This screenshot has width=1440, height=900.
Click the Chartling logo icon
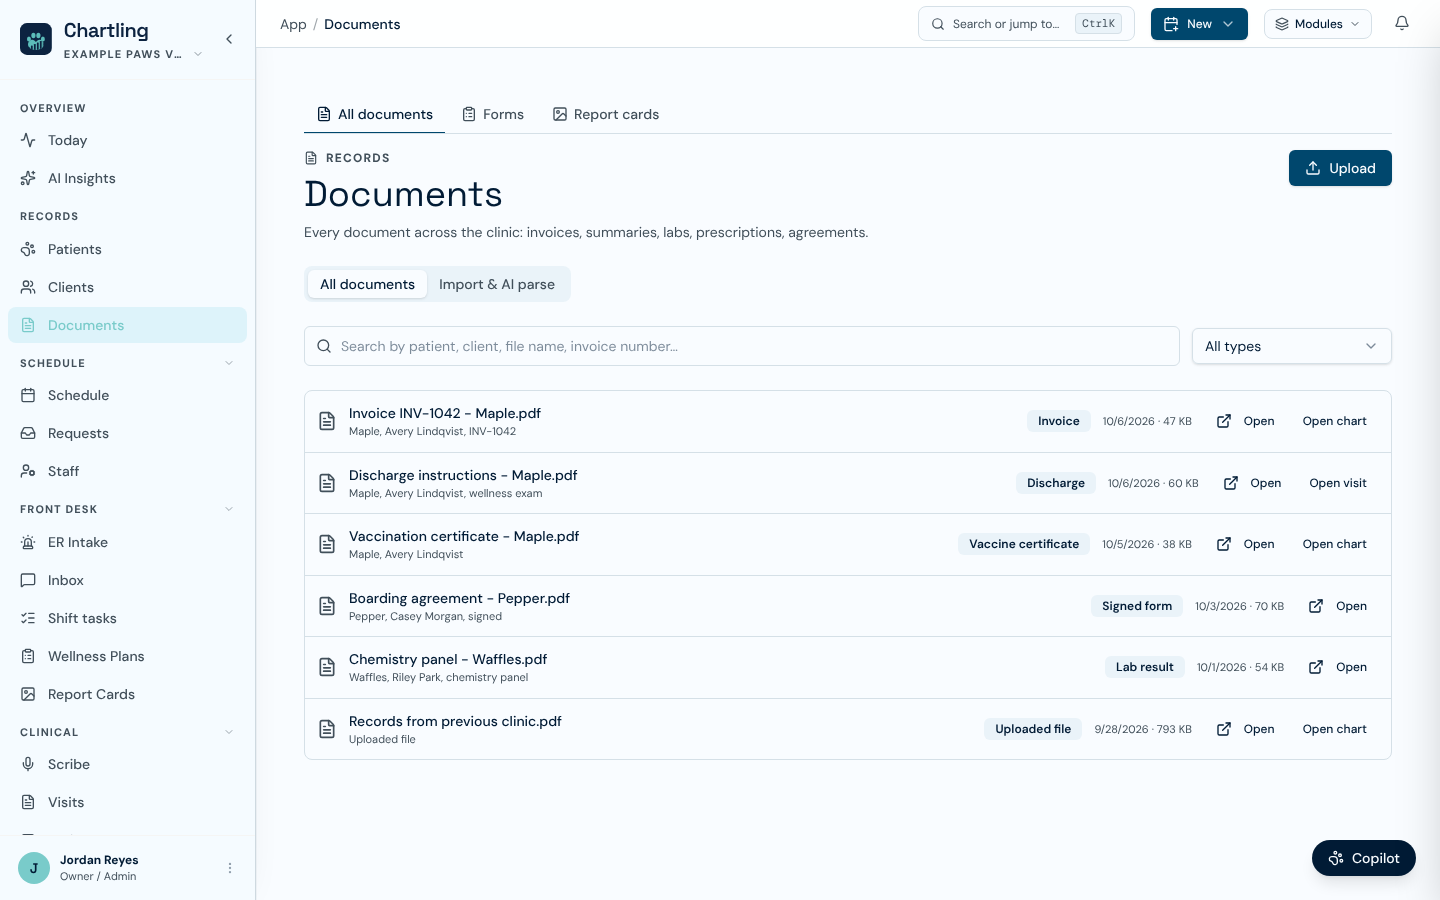click(x=36, y=39)
